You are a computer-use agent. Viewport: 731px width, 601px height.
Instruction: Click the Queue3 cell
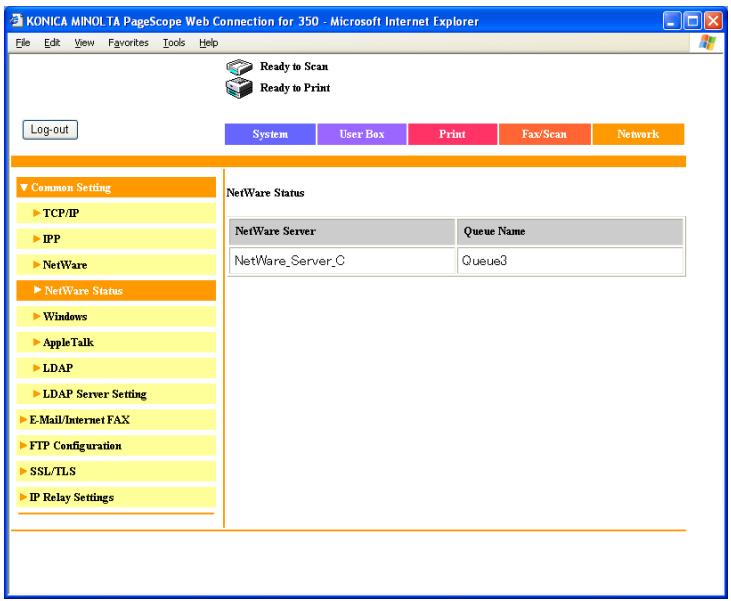(571, 261)
